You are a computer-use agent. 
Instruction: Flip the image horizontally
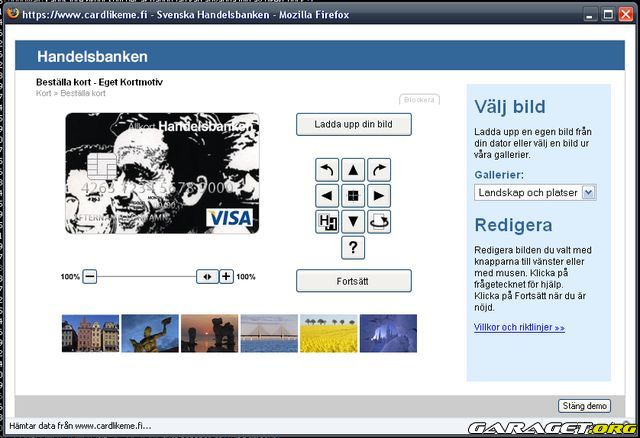(327, 222)
